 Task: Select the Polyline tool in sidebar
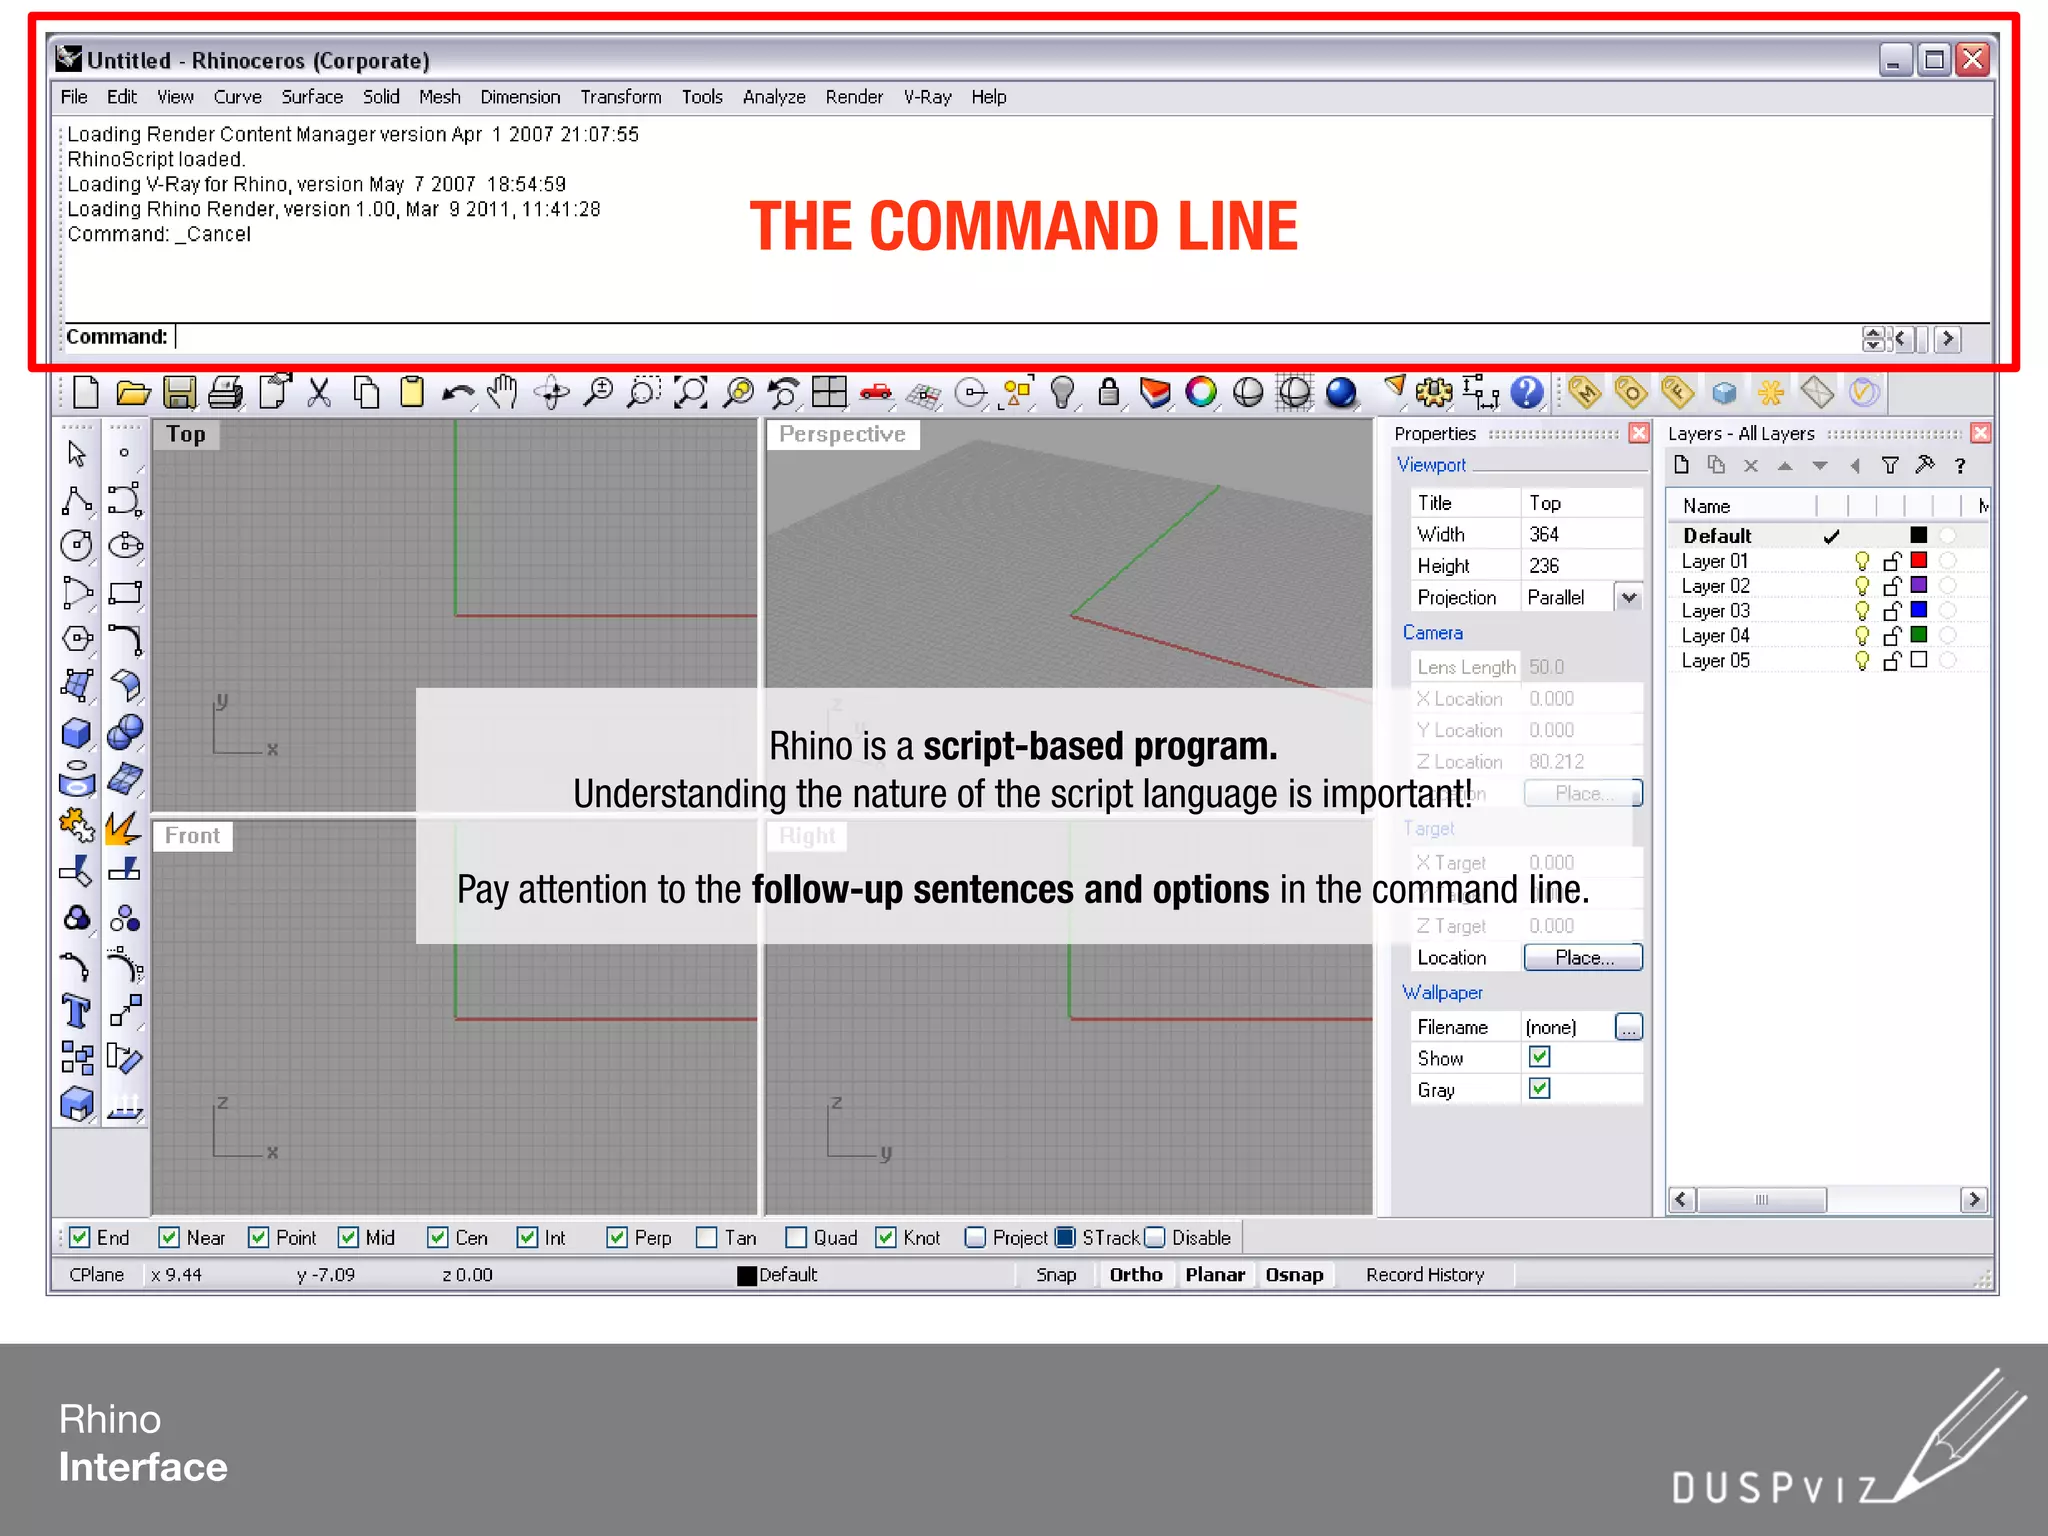pyautogui.click(x=77, y=500)
